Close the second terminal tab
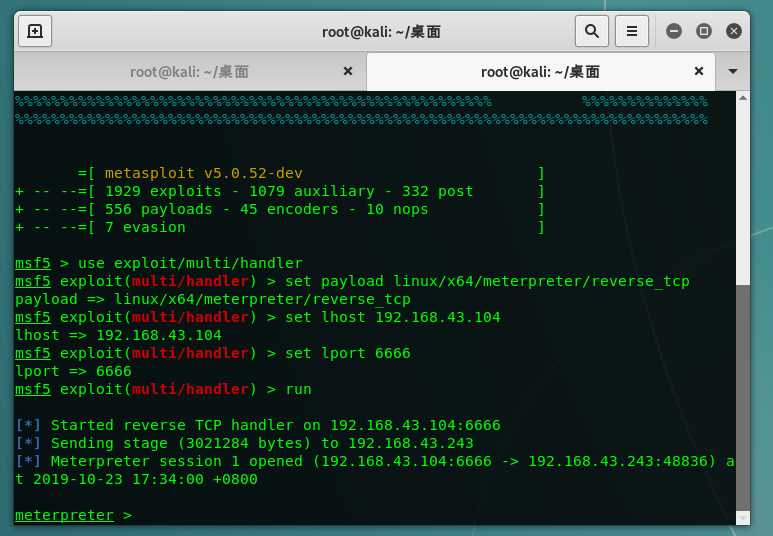The height and width of the screenshot is (536, 773). (699, 71)
